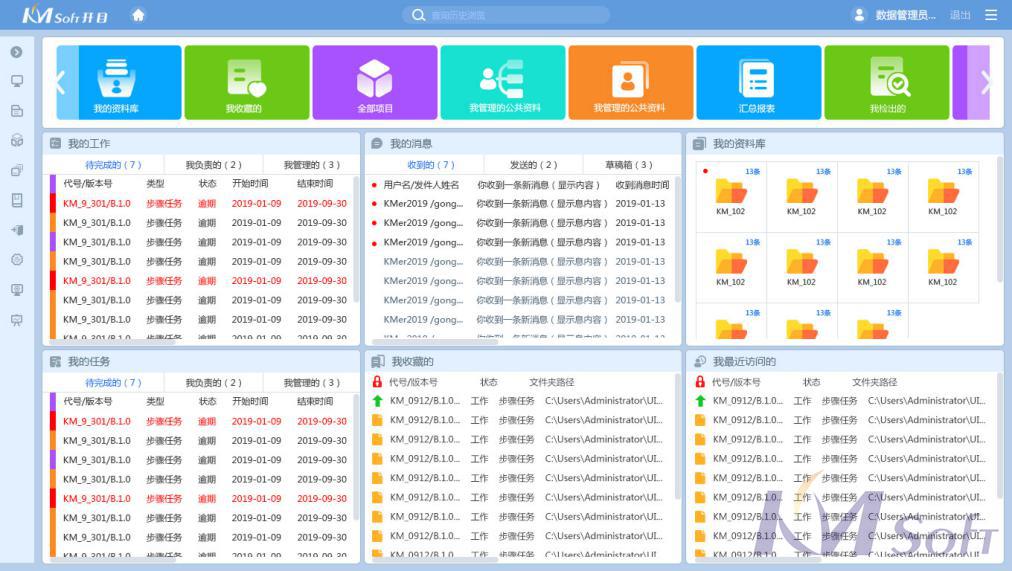The image size is (1012, 571).
Task: Click the home icon in top bar
Action: coord(138,15)
